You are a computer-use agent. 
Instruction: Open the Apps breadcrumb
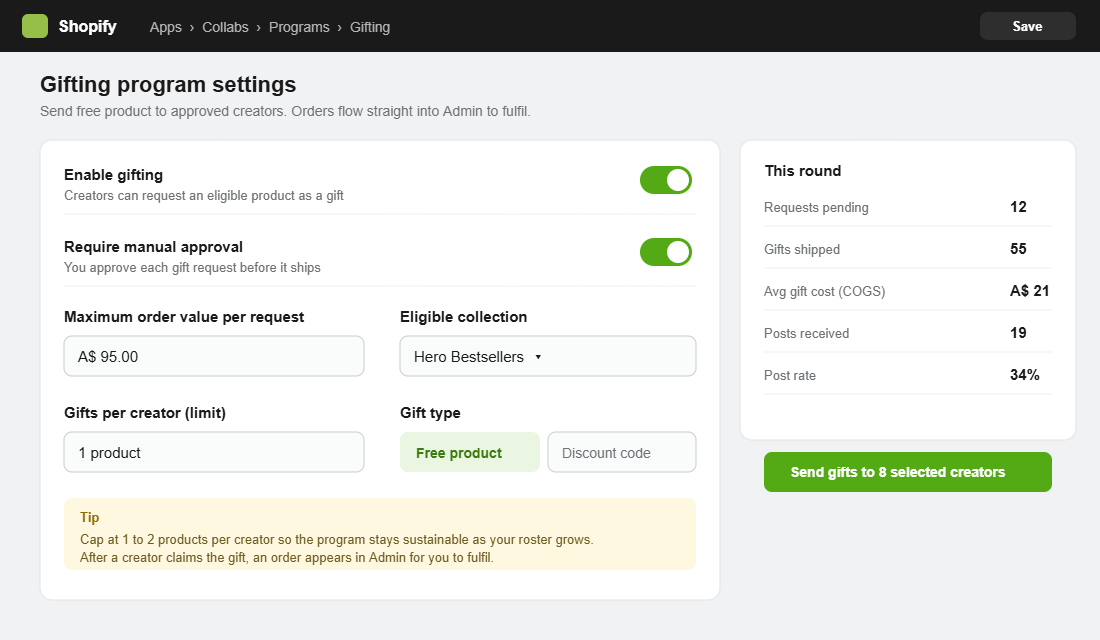pos(166,27)
